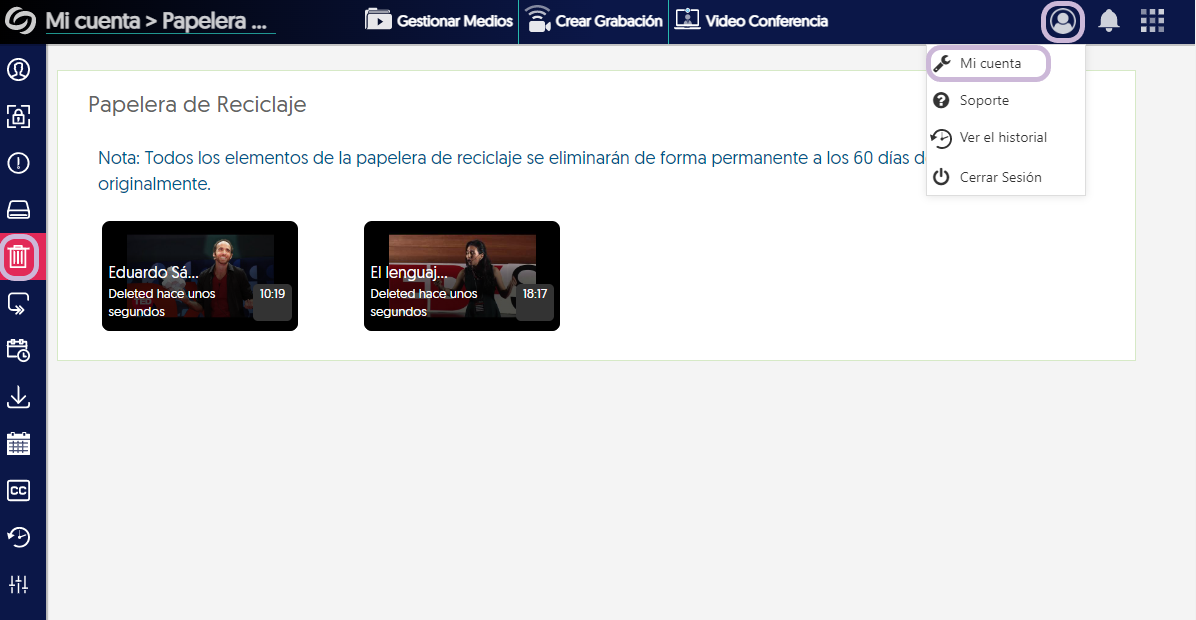Choose Mi cuenta from the user menu
The width and height of the screenshot is (1196, 620).
click(x=989, y=63)
